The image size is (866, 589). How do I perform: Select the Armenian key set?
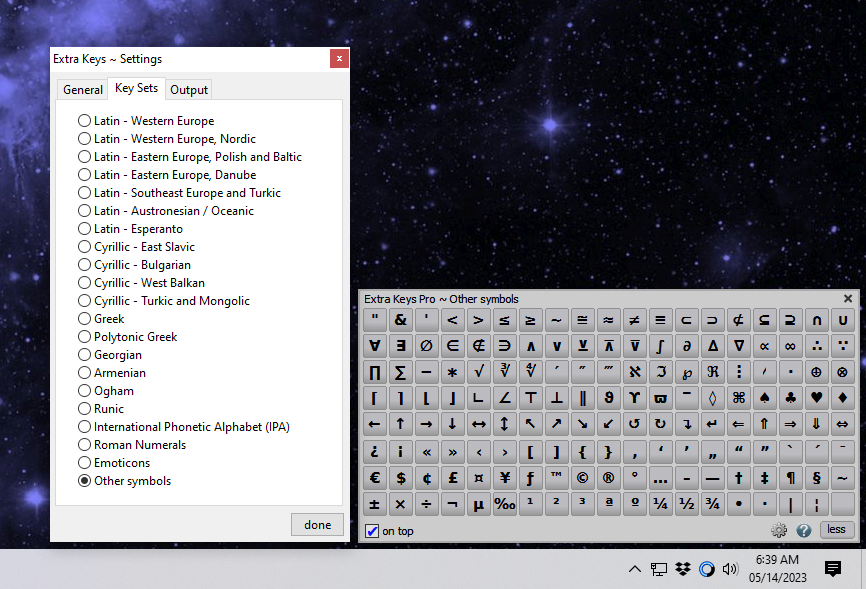tap(112, 372)
